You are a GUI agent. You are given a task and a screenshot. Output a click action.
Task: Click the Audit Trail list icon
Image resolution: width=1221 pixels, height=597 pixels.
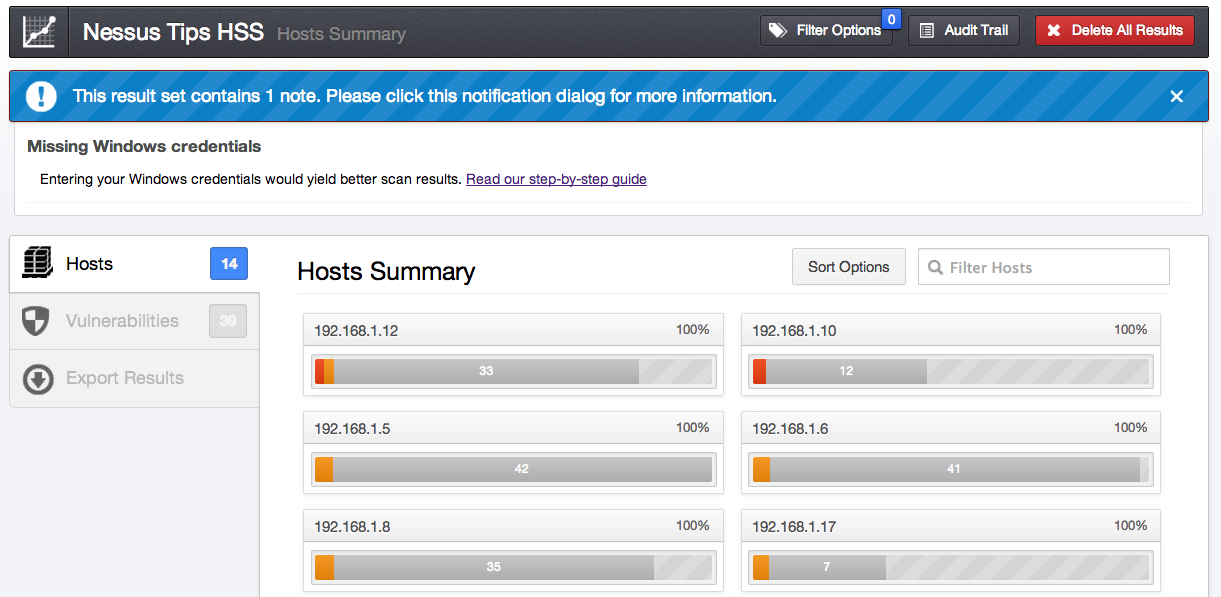tap(926, 31)
